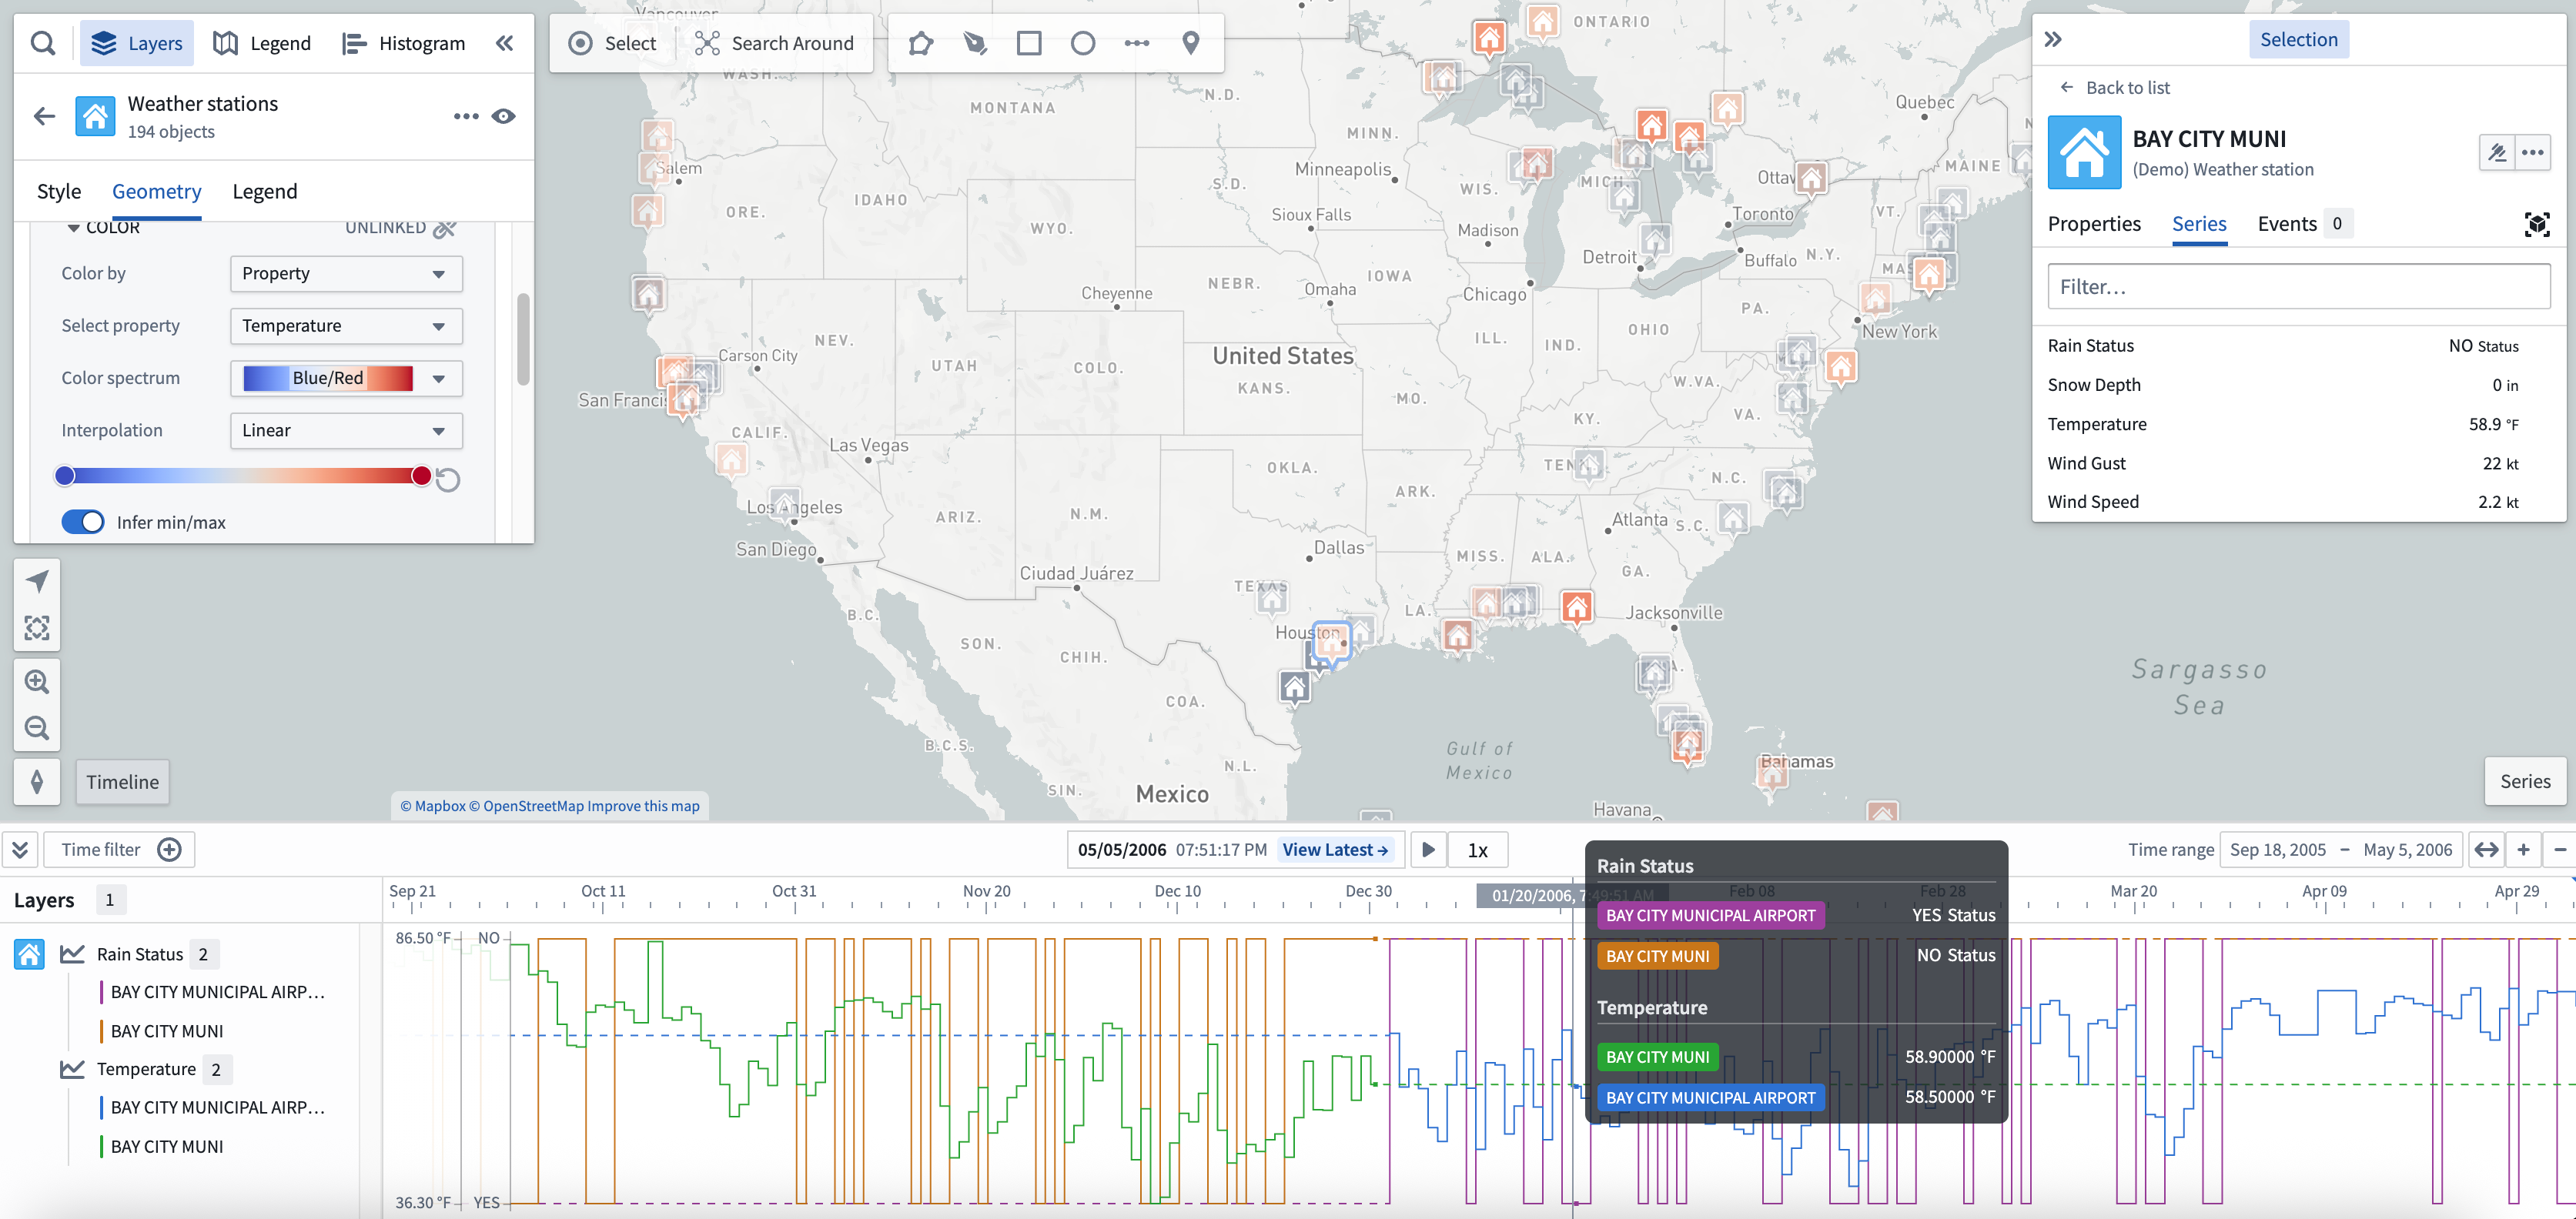Viewport: 2576px width, 1219px height.
Task: Click fit to selection map icon
Action: point(37,628)
